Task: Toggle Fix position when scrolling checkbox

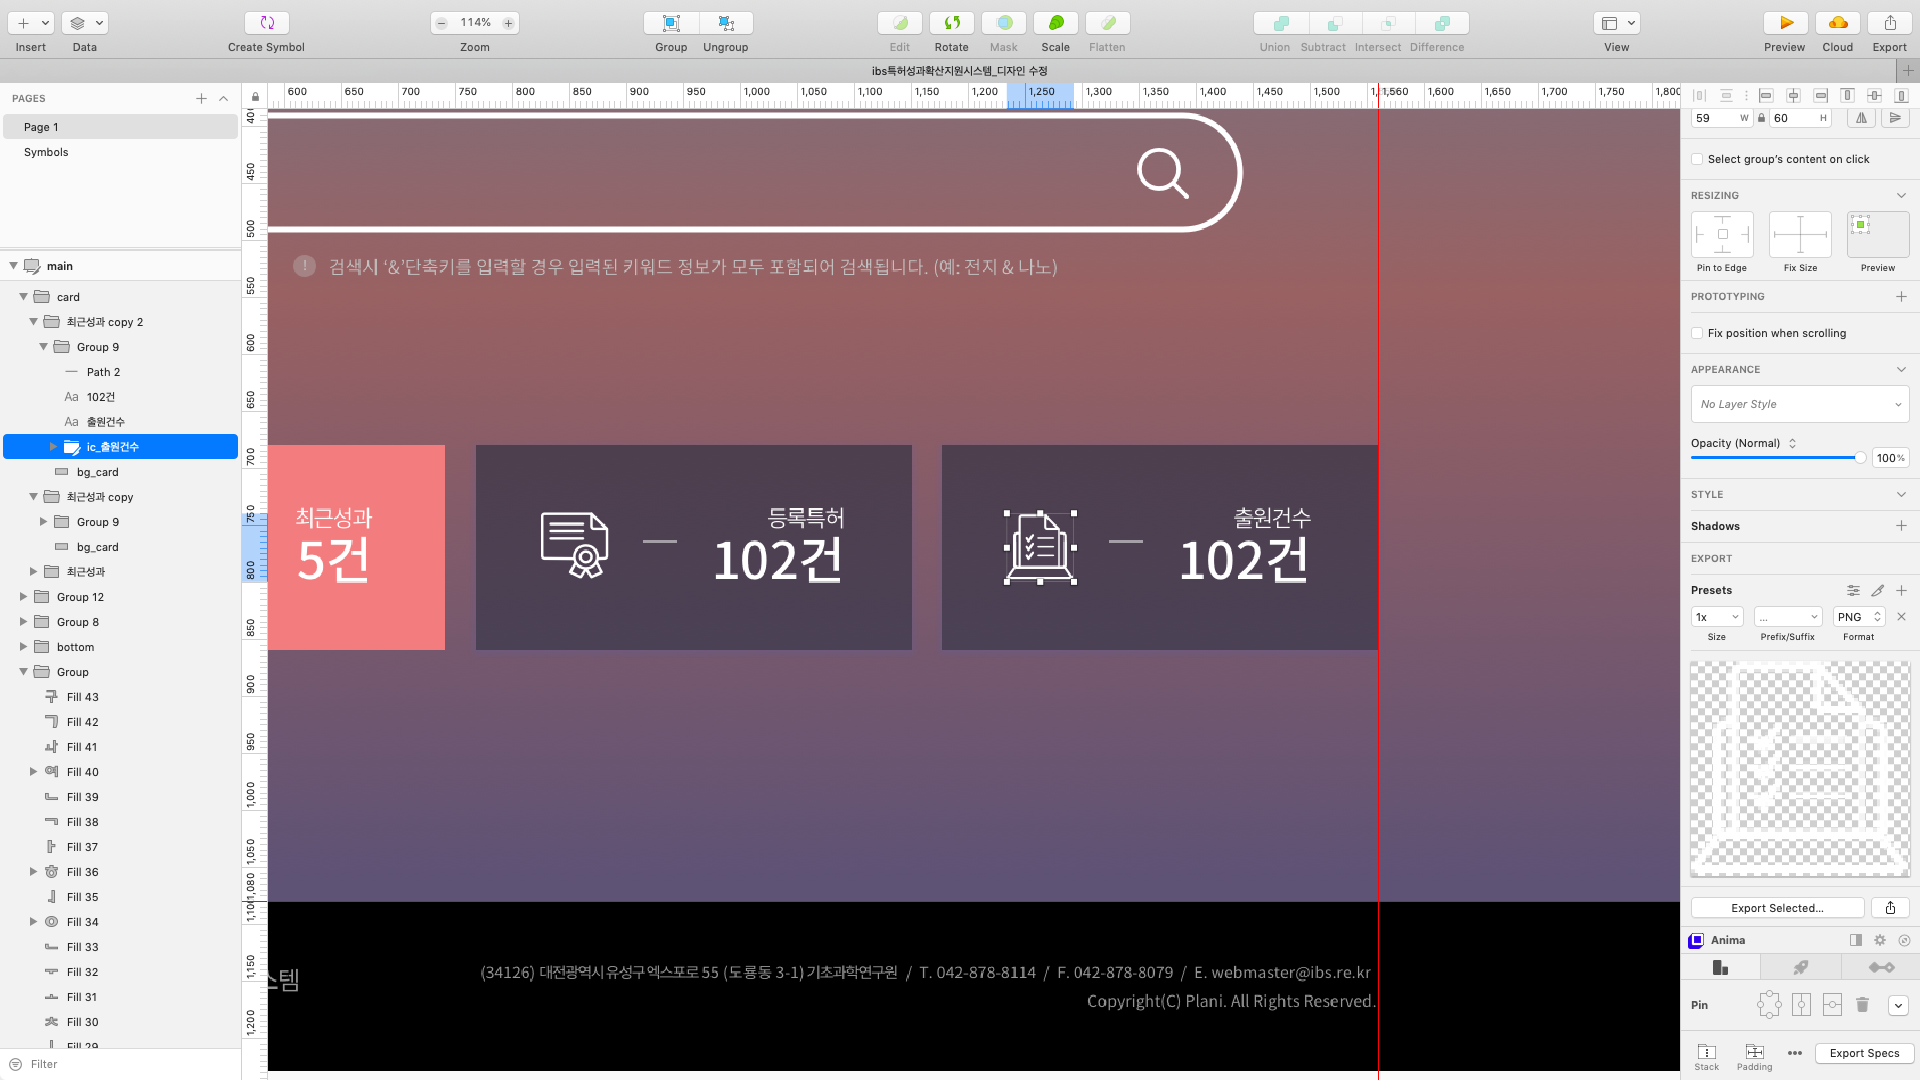Action: (x=1698, y=332)
